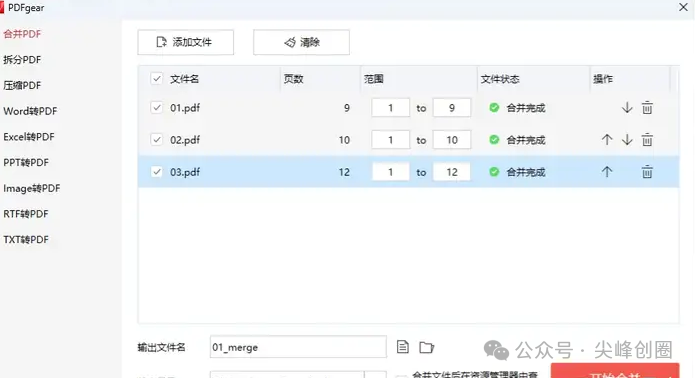This screenshot has width=695, height=378.
Task: Open output folder icon beside filename
Action: point(426,347)
